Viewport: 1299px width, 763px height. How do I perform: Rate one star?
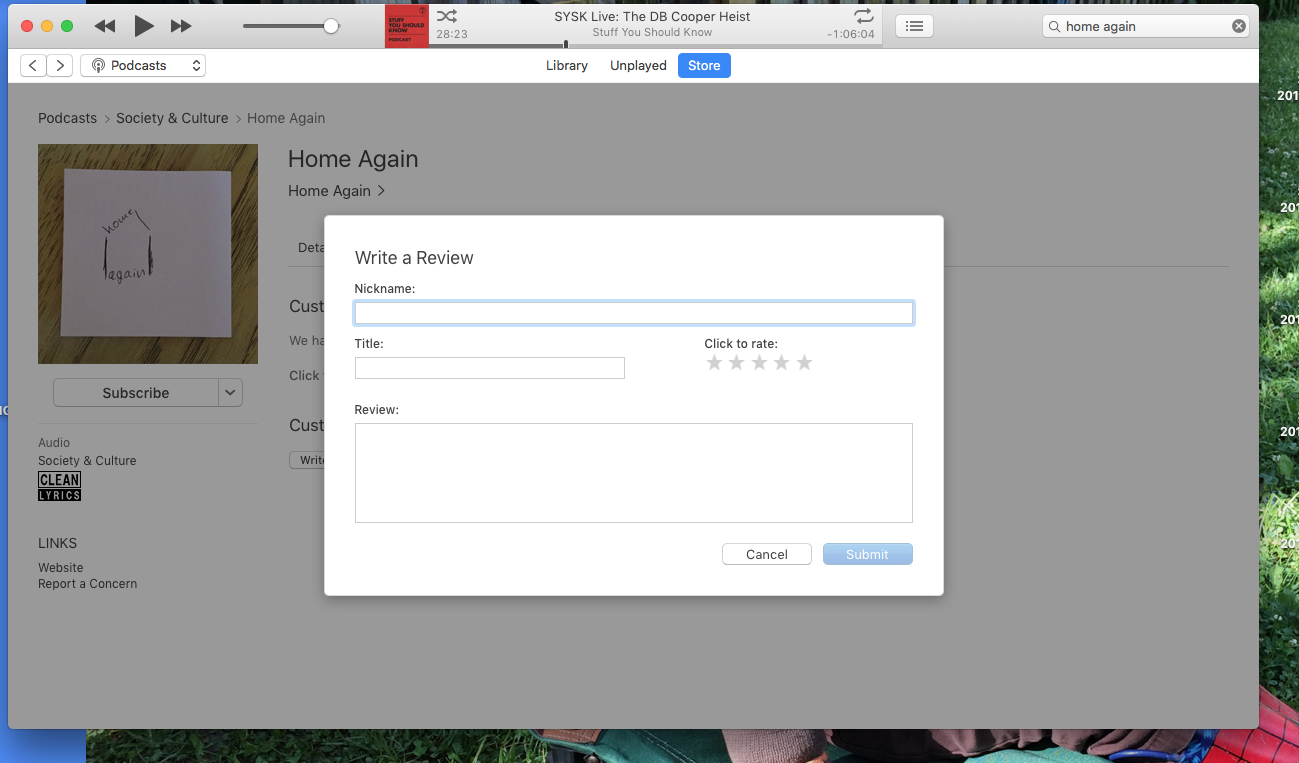tap(714, 362)
